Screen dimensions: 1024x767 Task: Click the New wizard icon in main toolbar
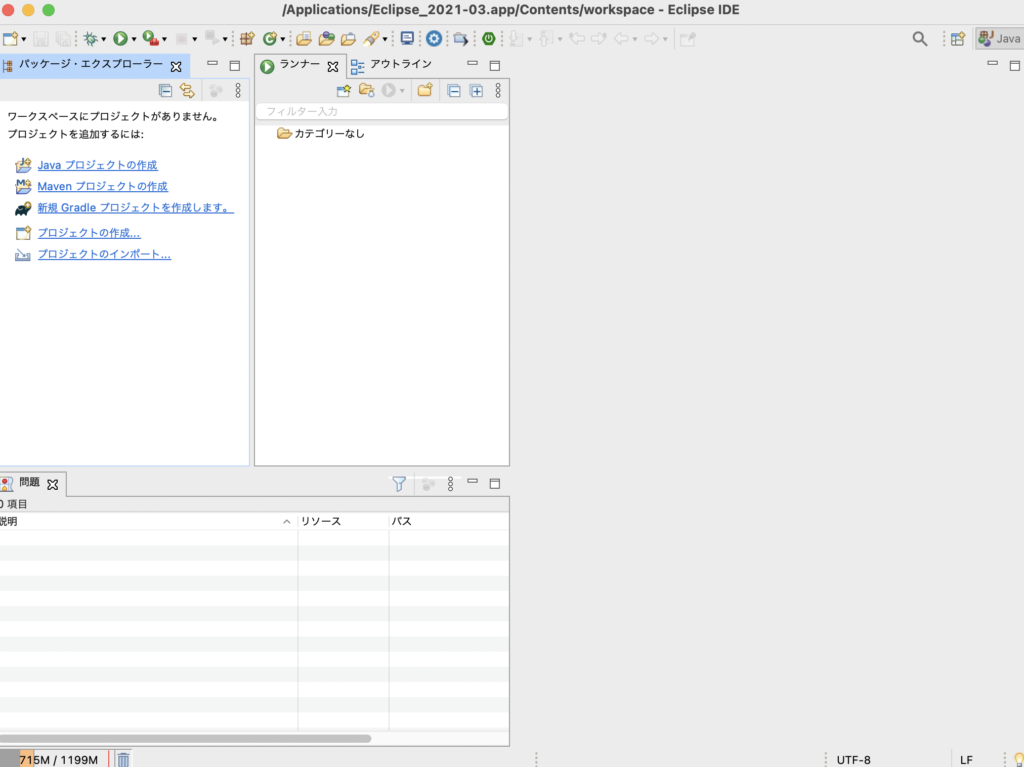pyautogui.click(x=10, y=39)
